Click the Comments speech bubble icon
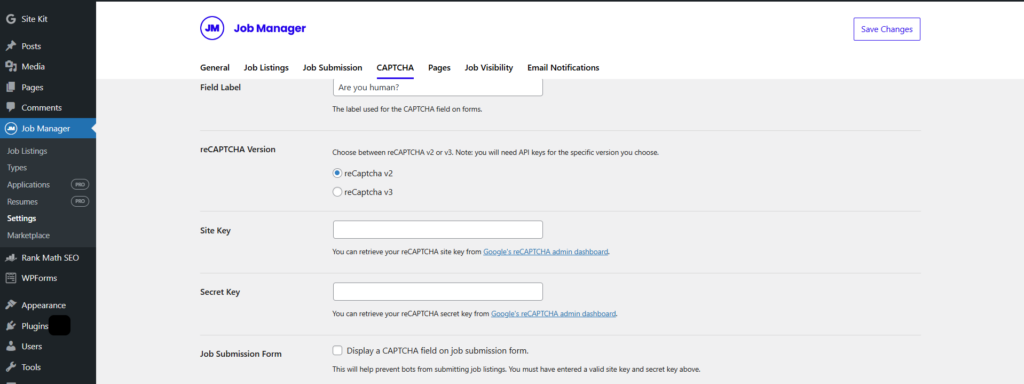 point(10,108)
